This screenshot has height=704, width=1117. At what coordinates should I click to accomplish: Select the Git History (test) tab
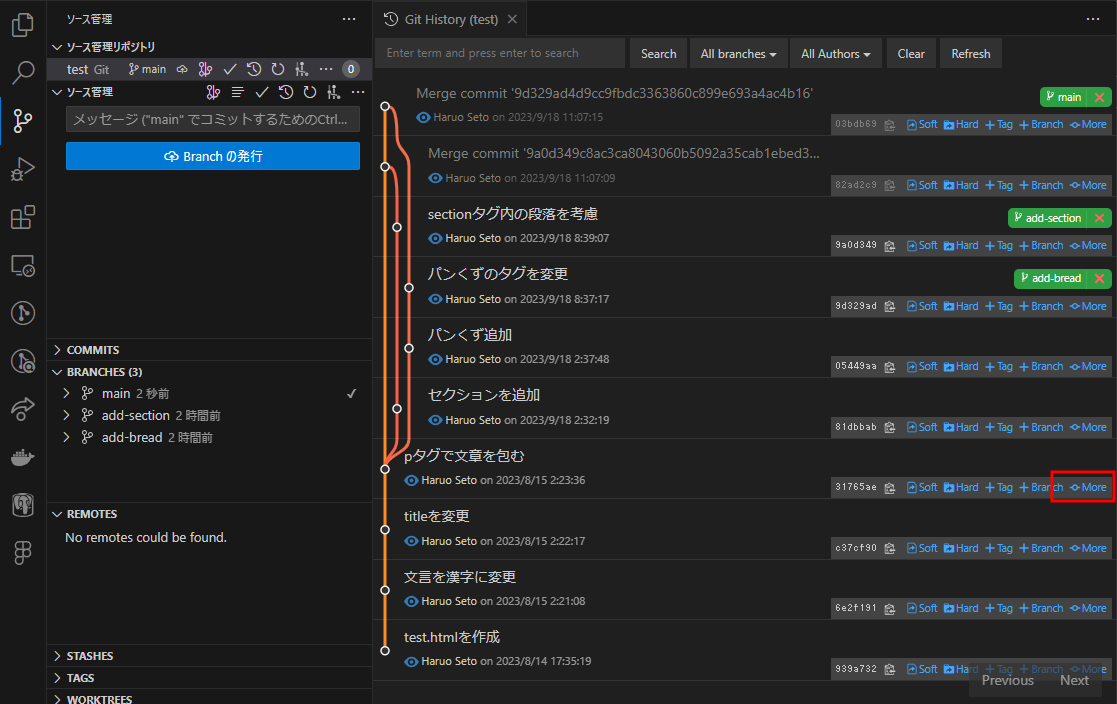pyautogui.click(x=450, y=19)
